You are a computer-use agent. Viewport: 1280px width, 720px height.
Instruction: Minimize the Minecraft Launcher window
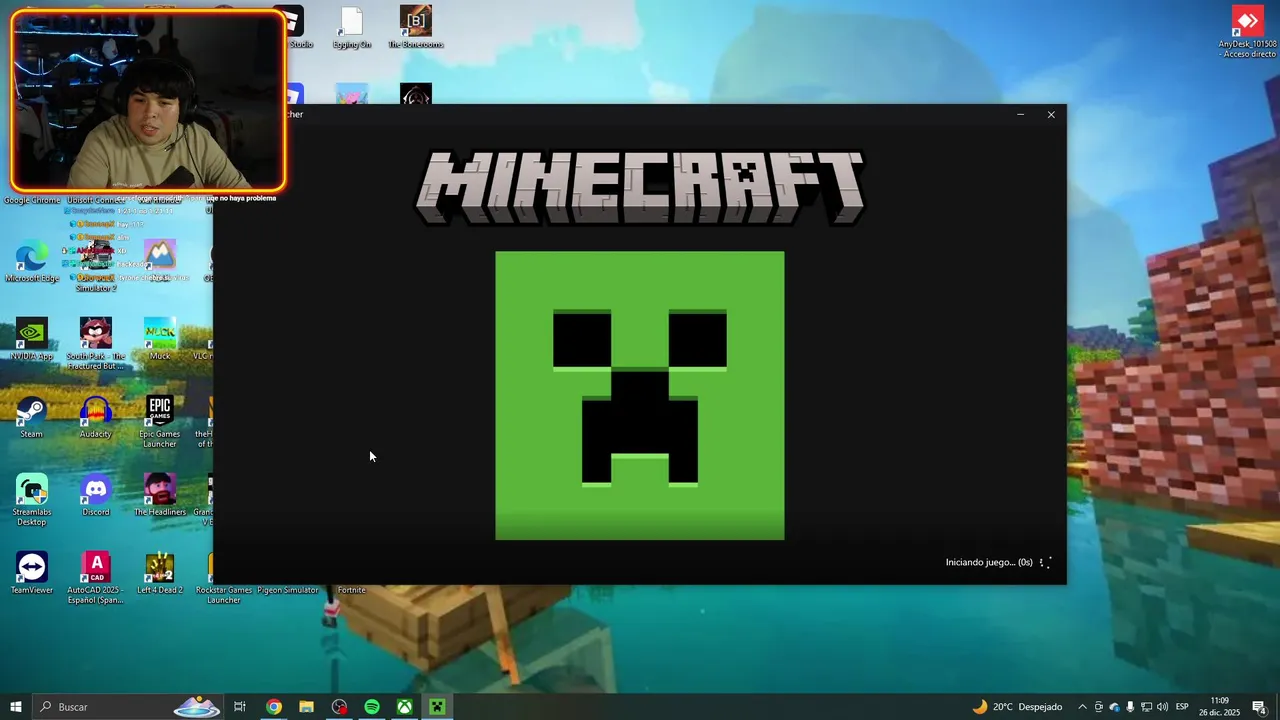pyautogui.click(x=1020, y=114)
